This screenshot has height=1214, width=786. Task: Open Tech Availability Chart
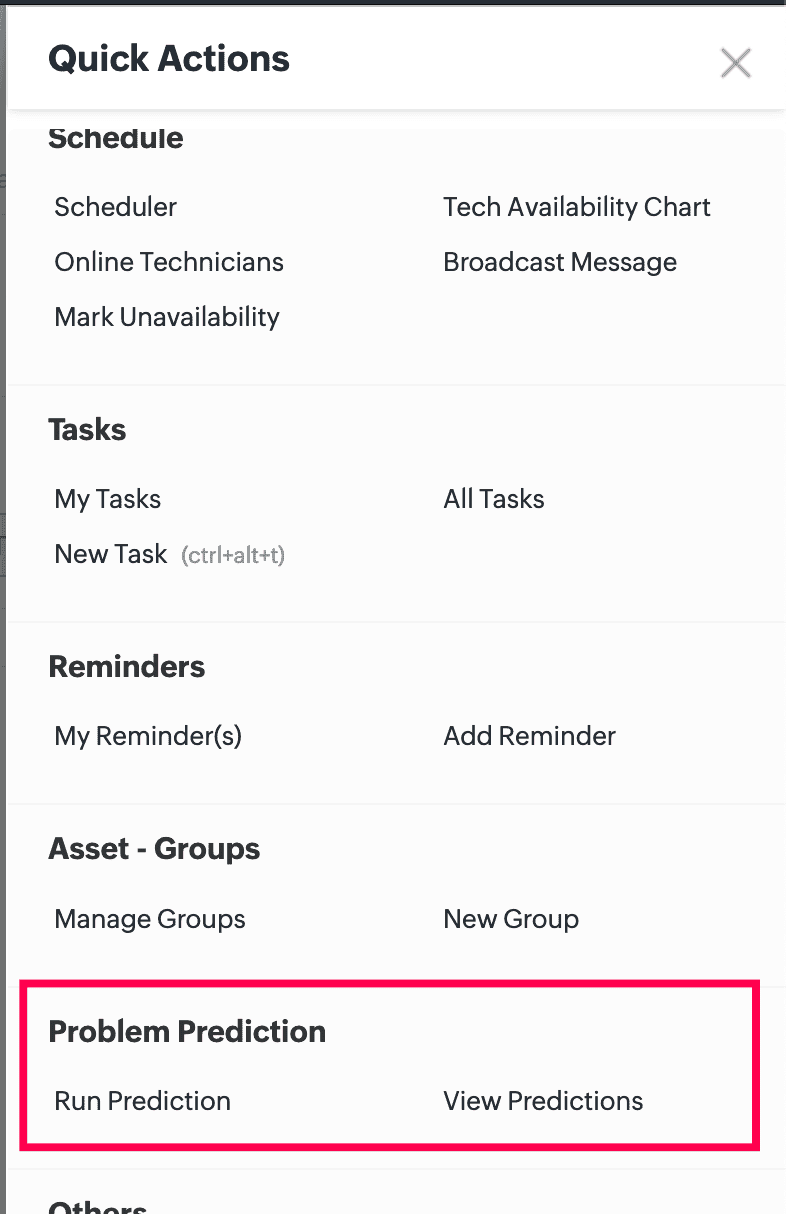tap(576, 207)
